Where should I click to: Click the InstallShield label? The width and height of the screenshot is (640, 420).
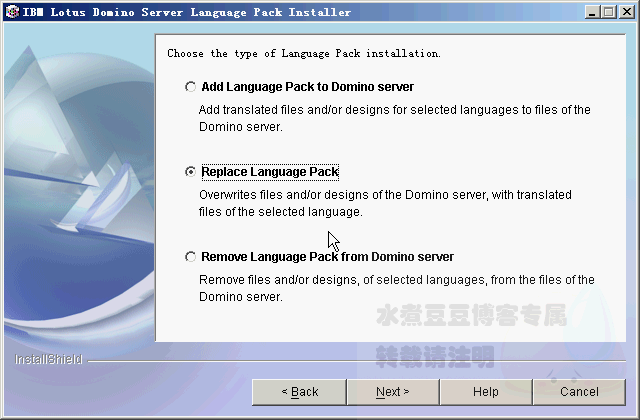click(49, 359)
